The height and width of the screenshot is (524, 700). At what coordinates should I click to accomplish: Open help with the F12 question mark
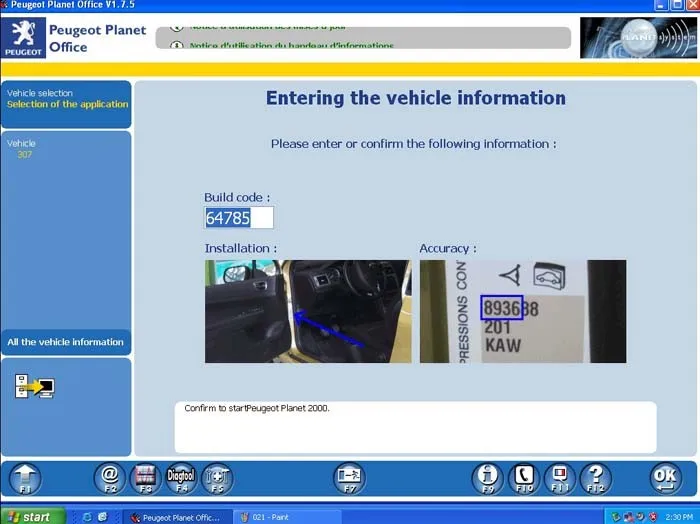pos(596,478)
